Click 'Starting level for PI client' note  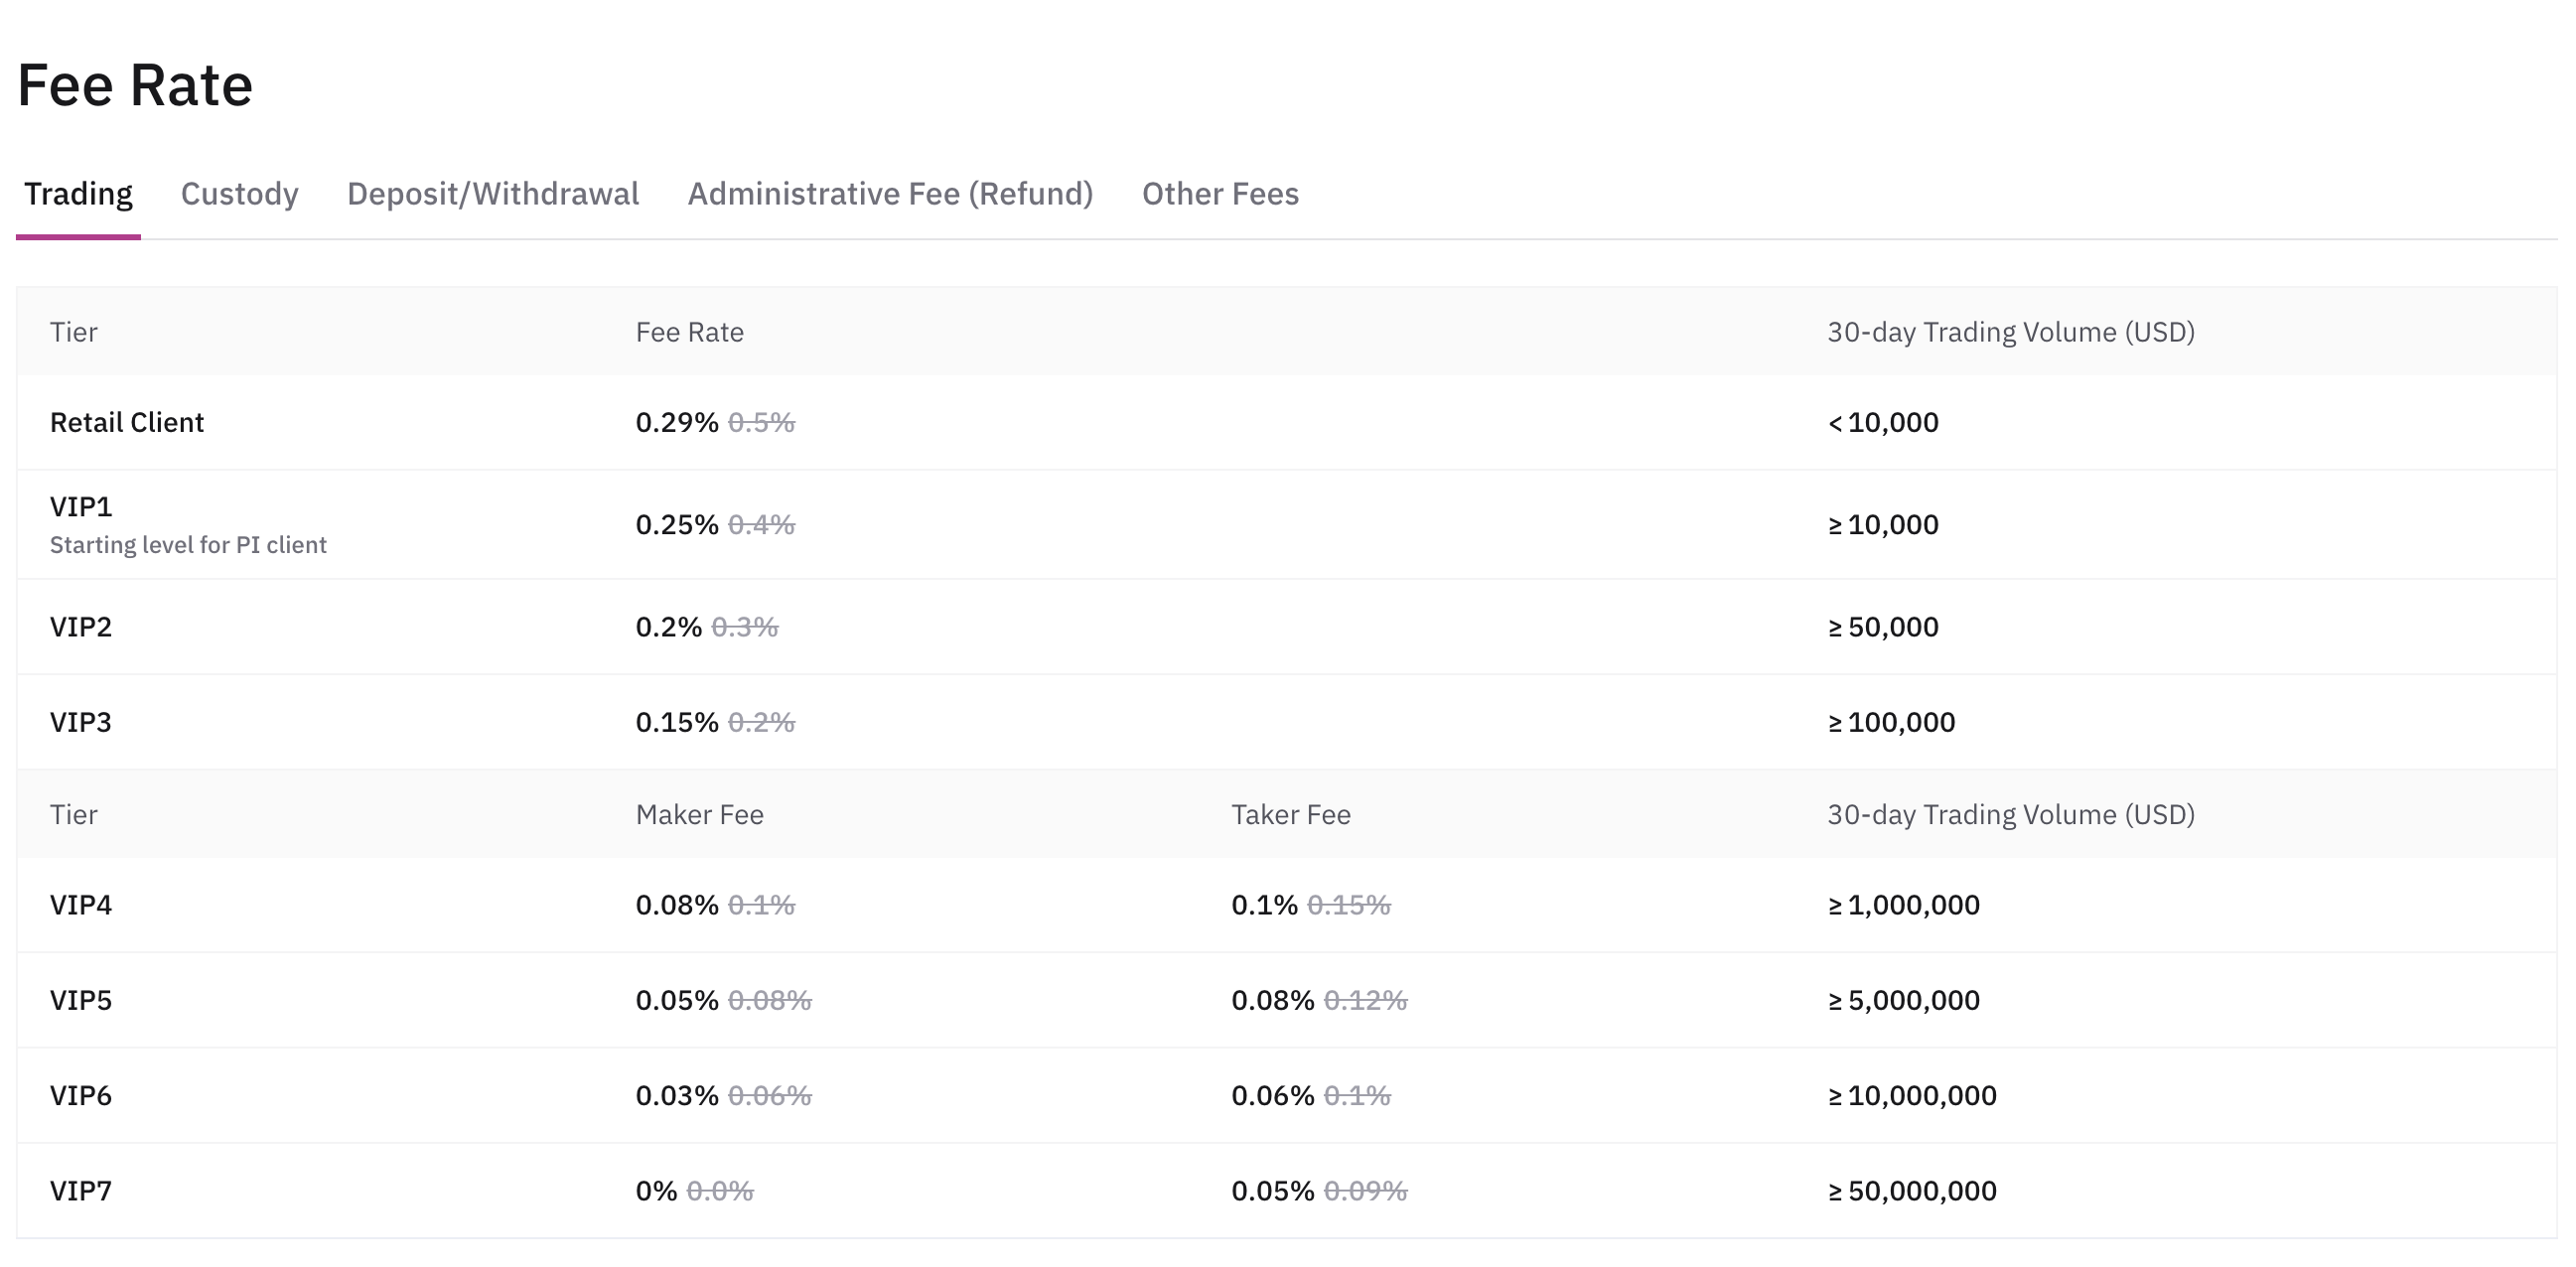[x=188, y=545]
